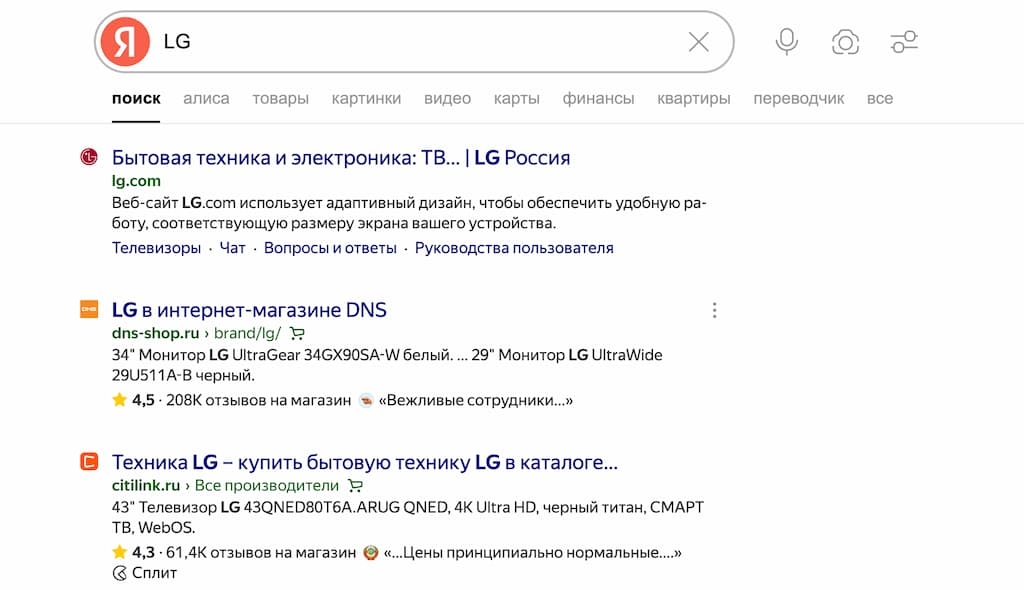Click the DNS shop favicon
The image size is (1024, 590).
coord(89,310)
